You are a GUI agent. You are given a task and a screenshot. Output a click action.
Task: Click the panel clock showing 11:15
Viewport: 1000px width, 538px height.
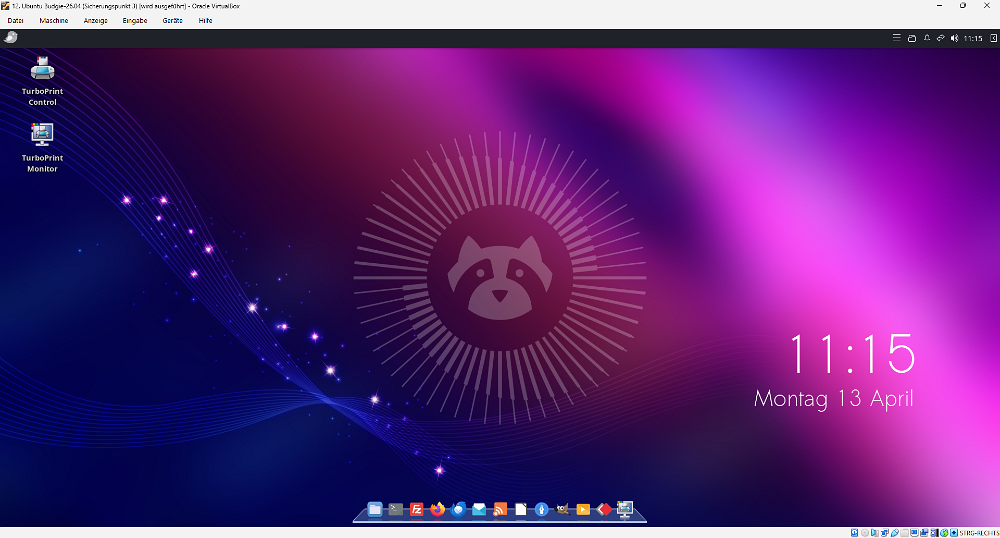coord(974,38)
